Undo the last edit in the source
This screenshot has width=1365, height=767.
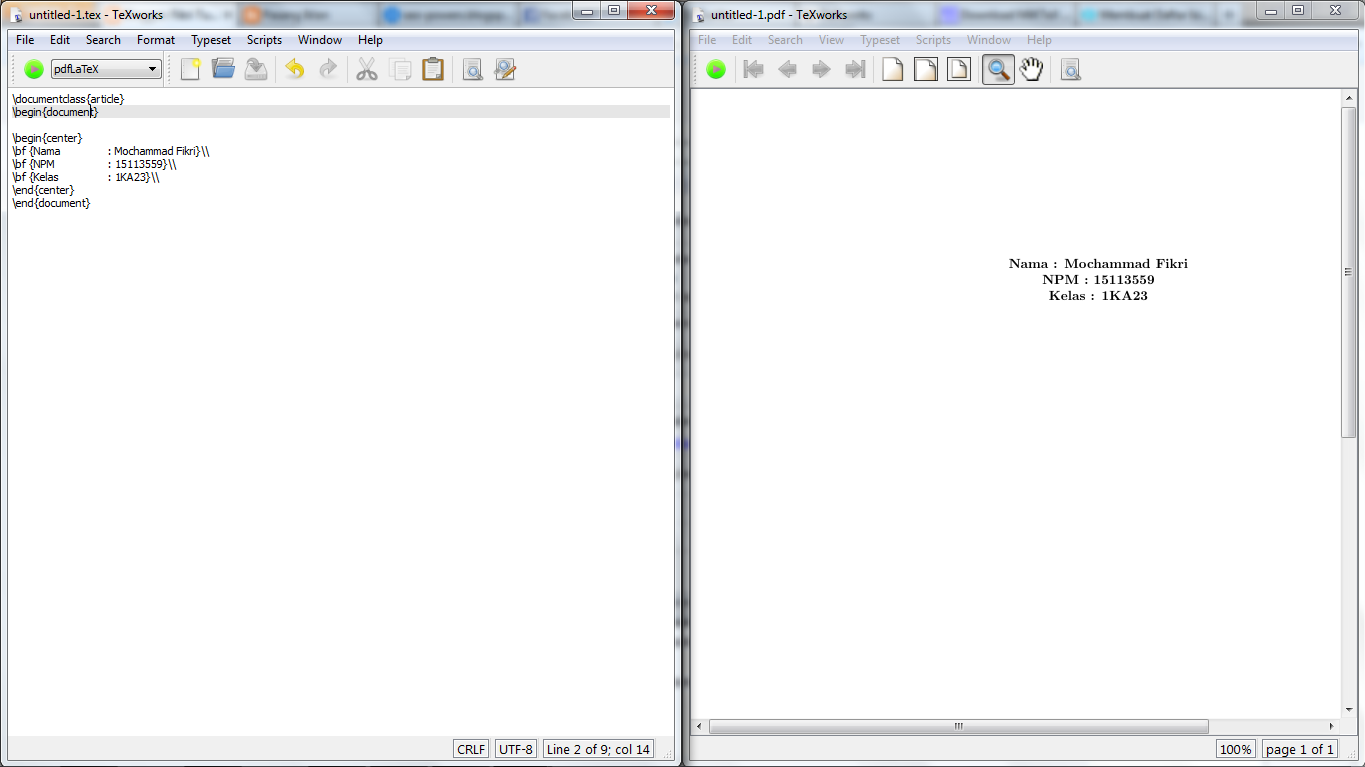pyautogui.click(x=293, y=68)
